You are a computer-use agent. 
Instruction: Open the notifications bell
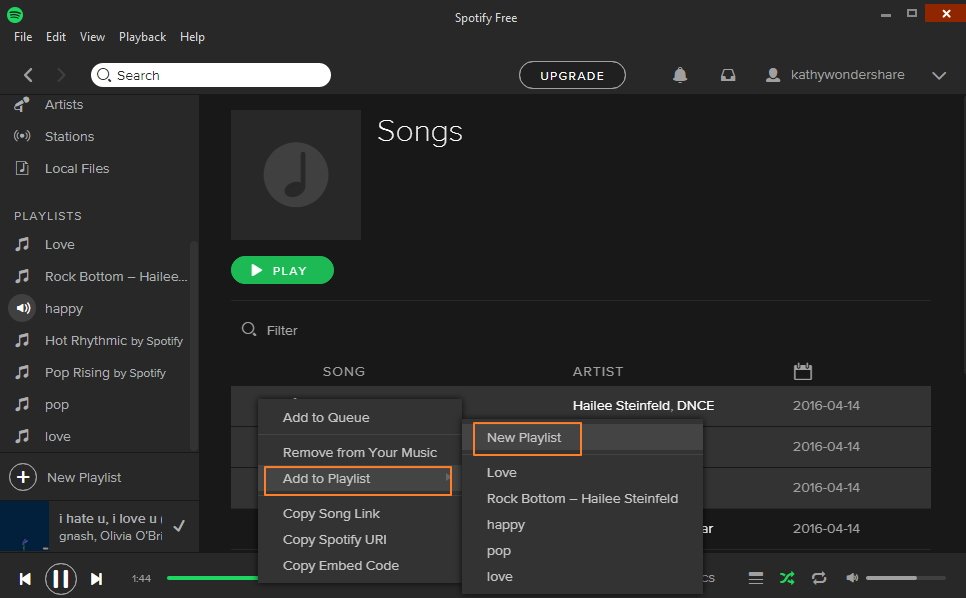pyautogui.click(x=680, y=75)
